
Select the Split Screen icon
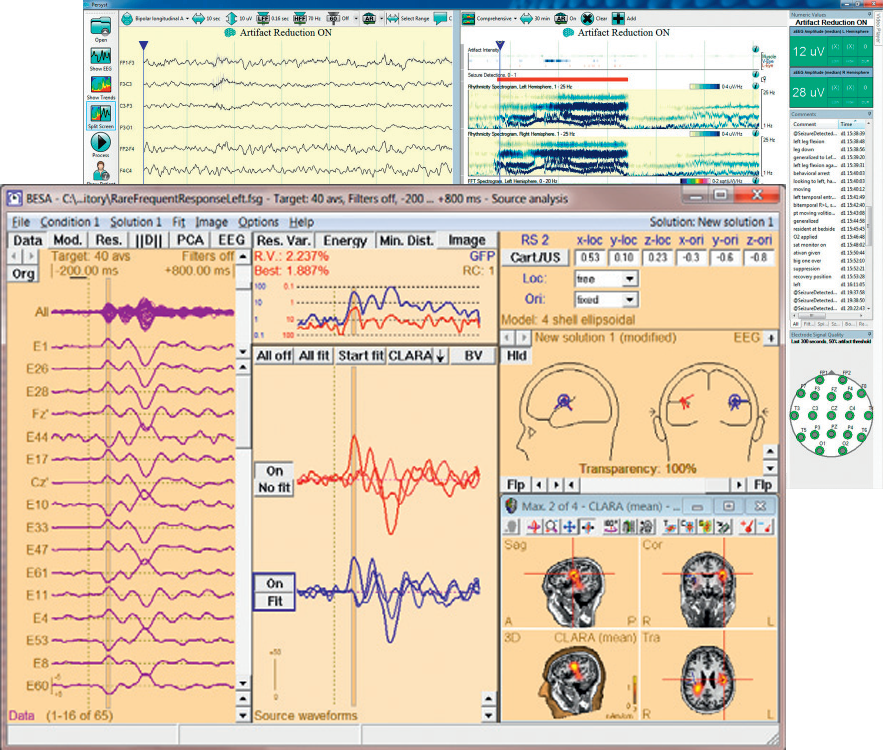click(101, 114)
